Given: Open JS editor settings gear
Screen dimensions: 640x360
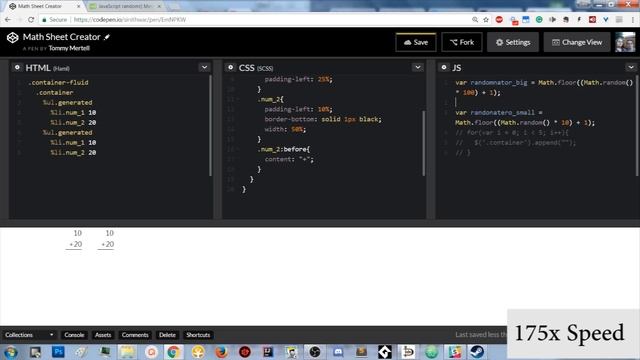Looking at the screenshot, I should coord(444,67).
